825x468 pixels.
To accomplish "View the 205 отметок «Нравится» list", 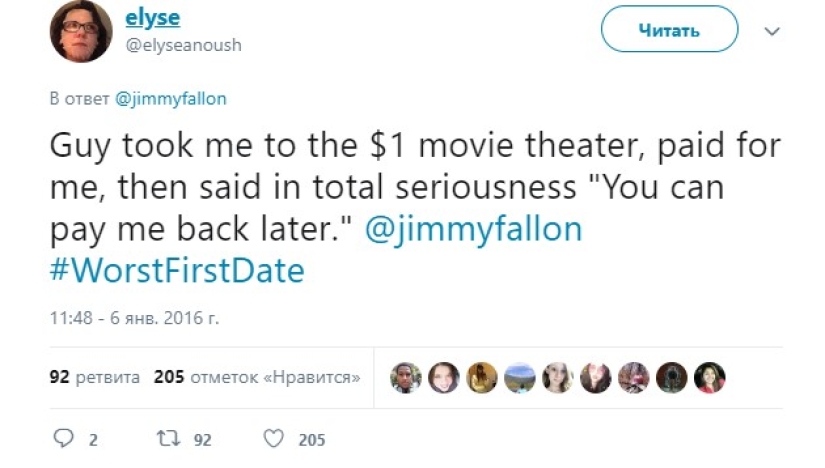I will click(x=257, y=378).
